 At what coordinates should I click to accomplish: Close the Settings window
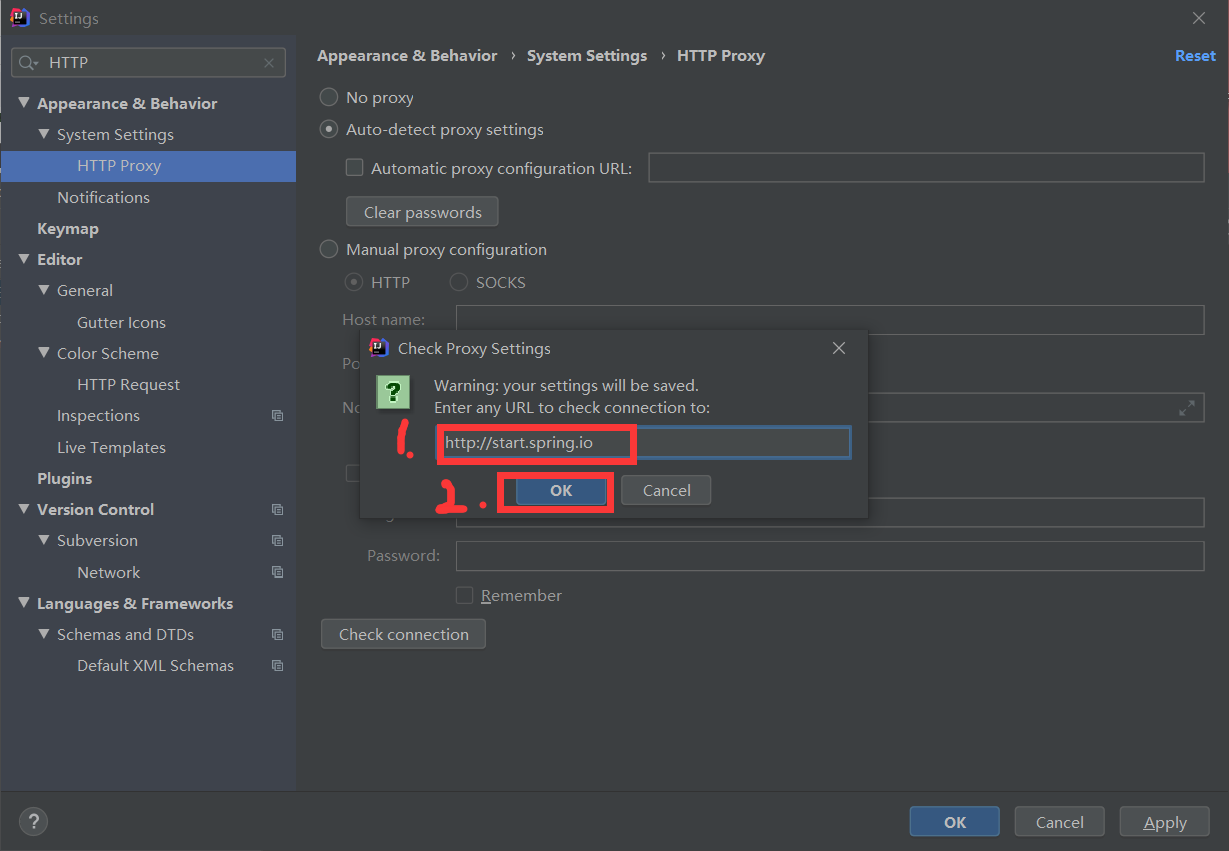pos(1199,18)
